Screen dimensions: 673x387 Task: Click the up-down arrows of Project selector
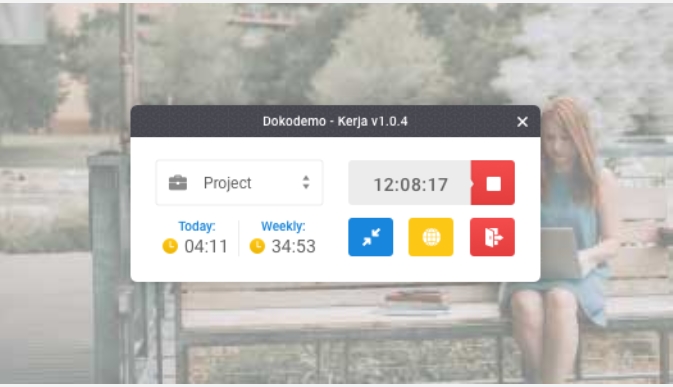pyautogui.click(x=306, y=182)
